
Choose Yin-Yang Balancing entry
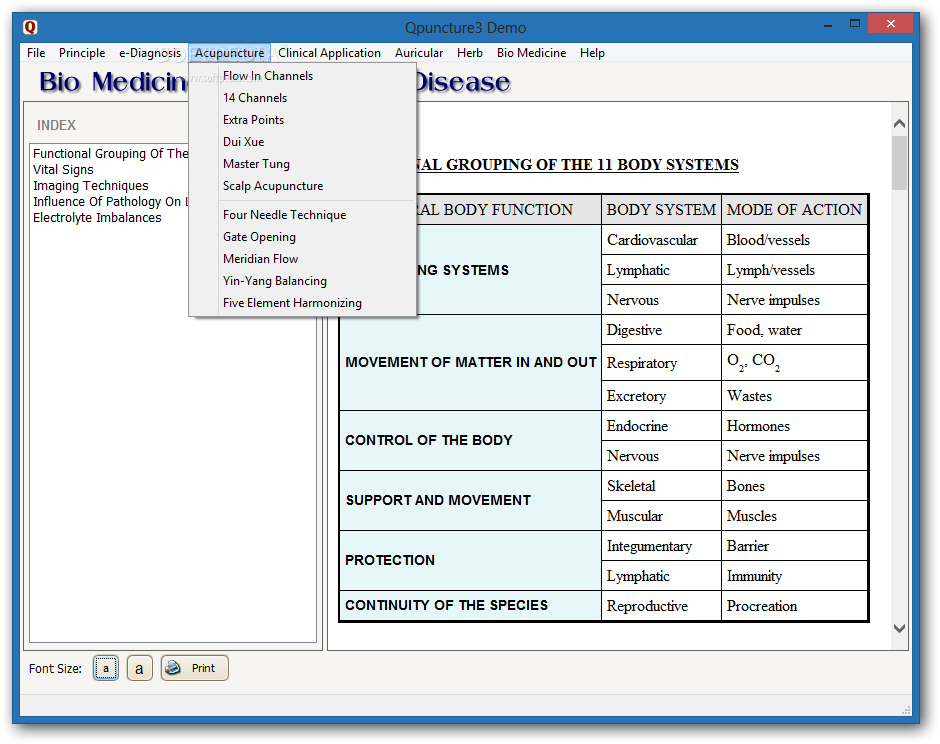303,281
